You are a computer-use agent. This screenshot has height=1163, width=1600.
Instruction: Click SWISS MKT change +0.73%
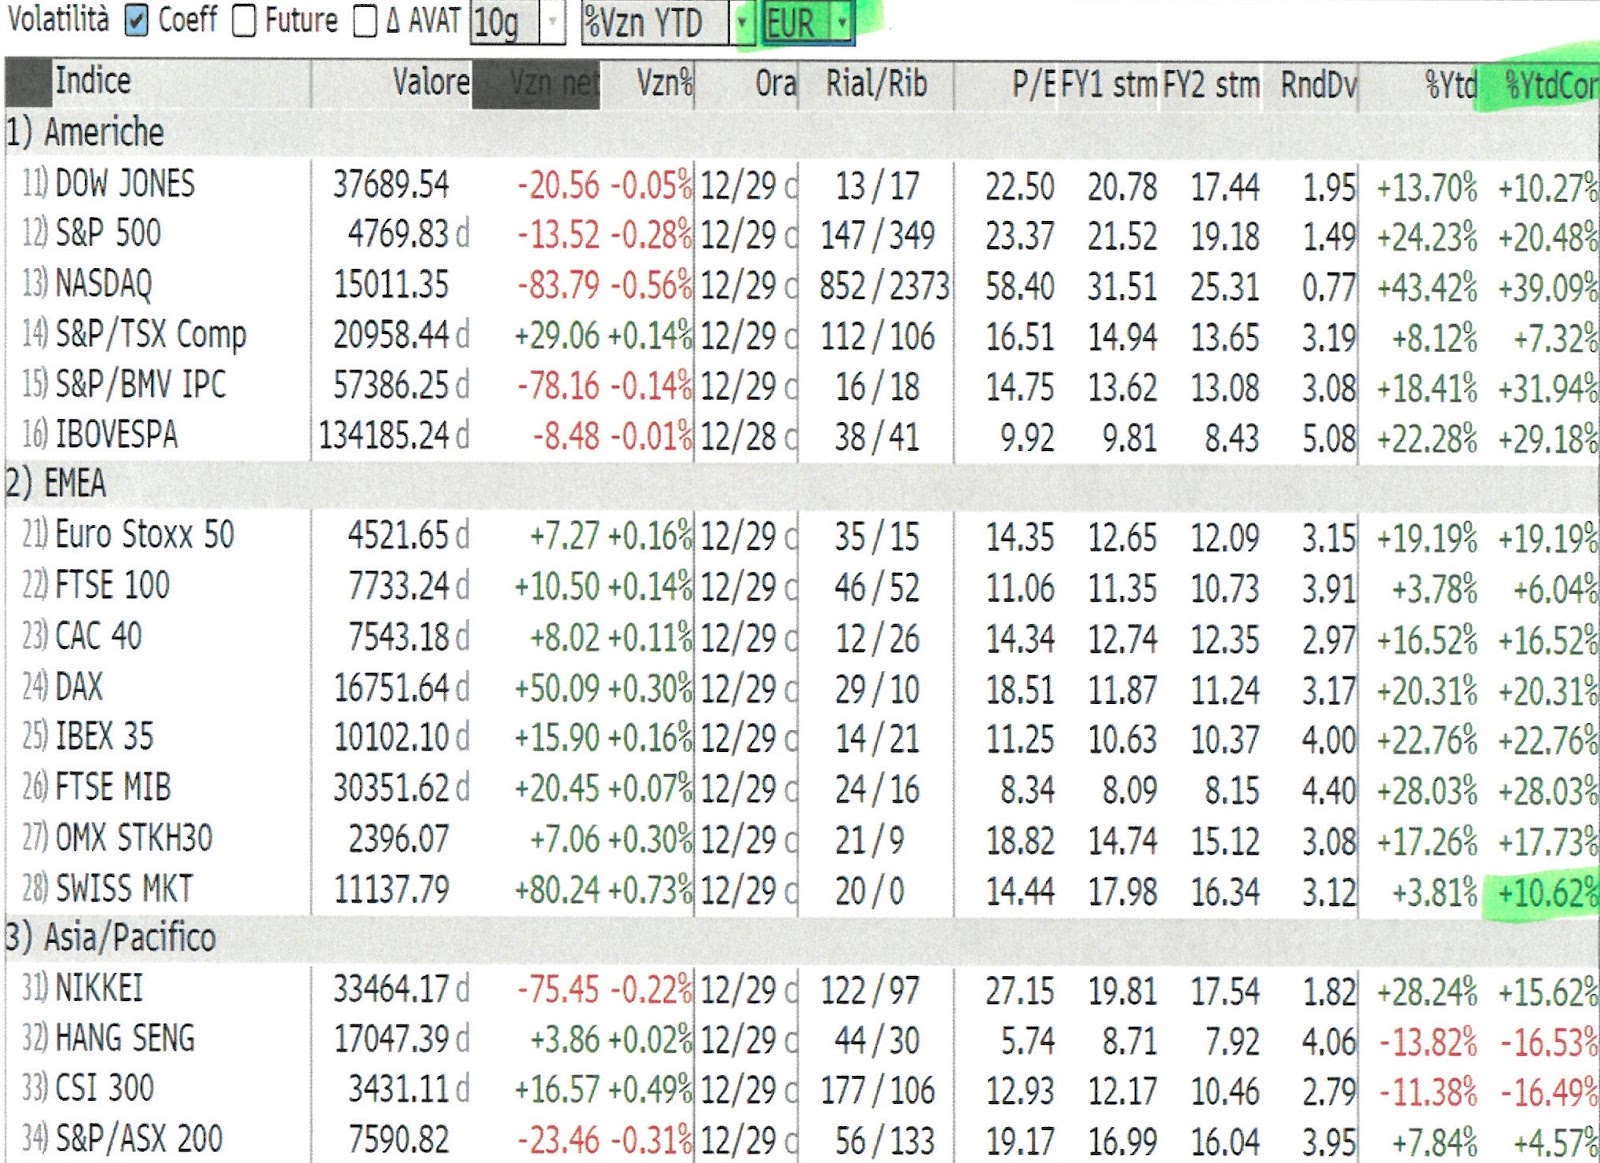pos(650,889)
